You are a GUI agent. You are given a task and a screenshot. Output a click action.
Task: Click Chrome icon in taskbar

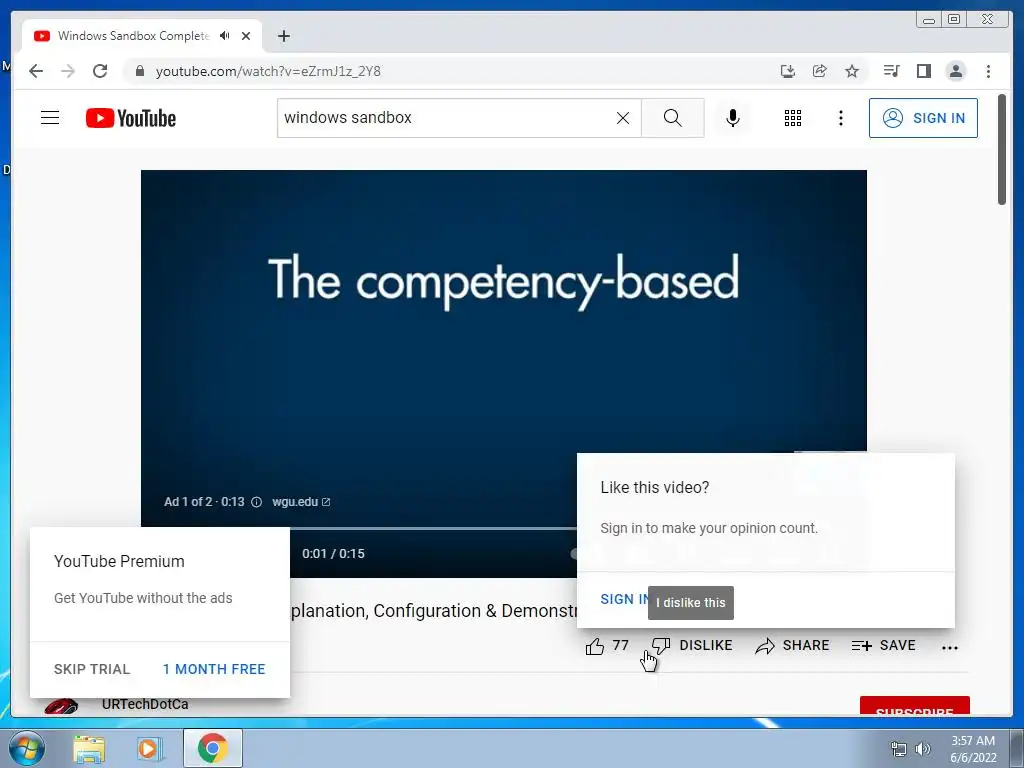click(x=212, y=748)
